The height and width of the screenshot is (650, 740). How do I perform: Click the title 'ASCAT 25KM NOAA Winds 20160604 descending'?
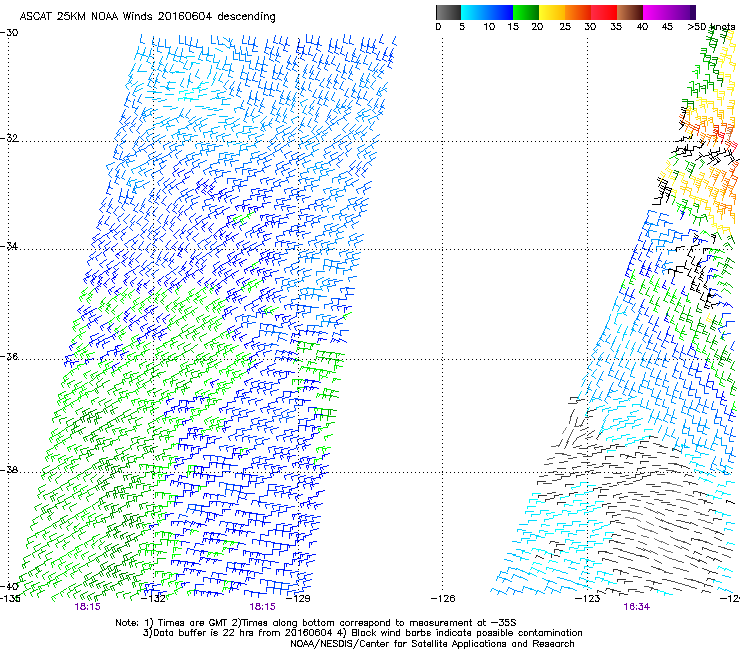point(147,17)
